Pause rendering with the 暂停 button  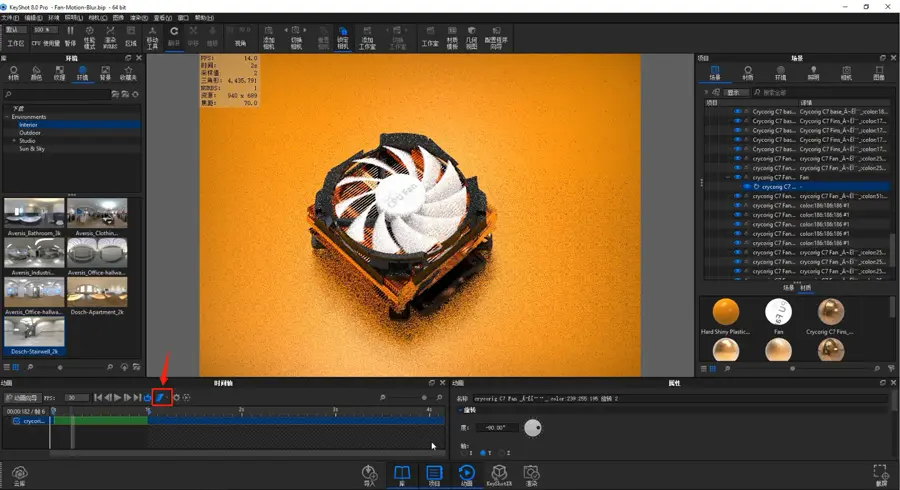pos(70,36)
